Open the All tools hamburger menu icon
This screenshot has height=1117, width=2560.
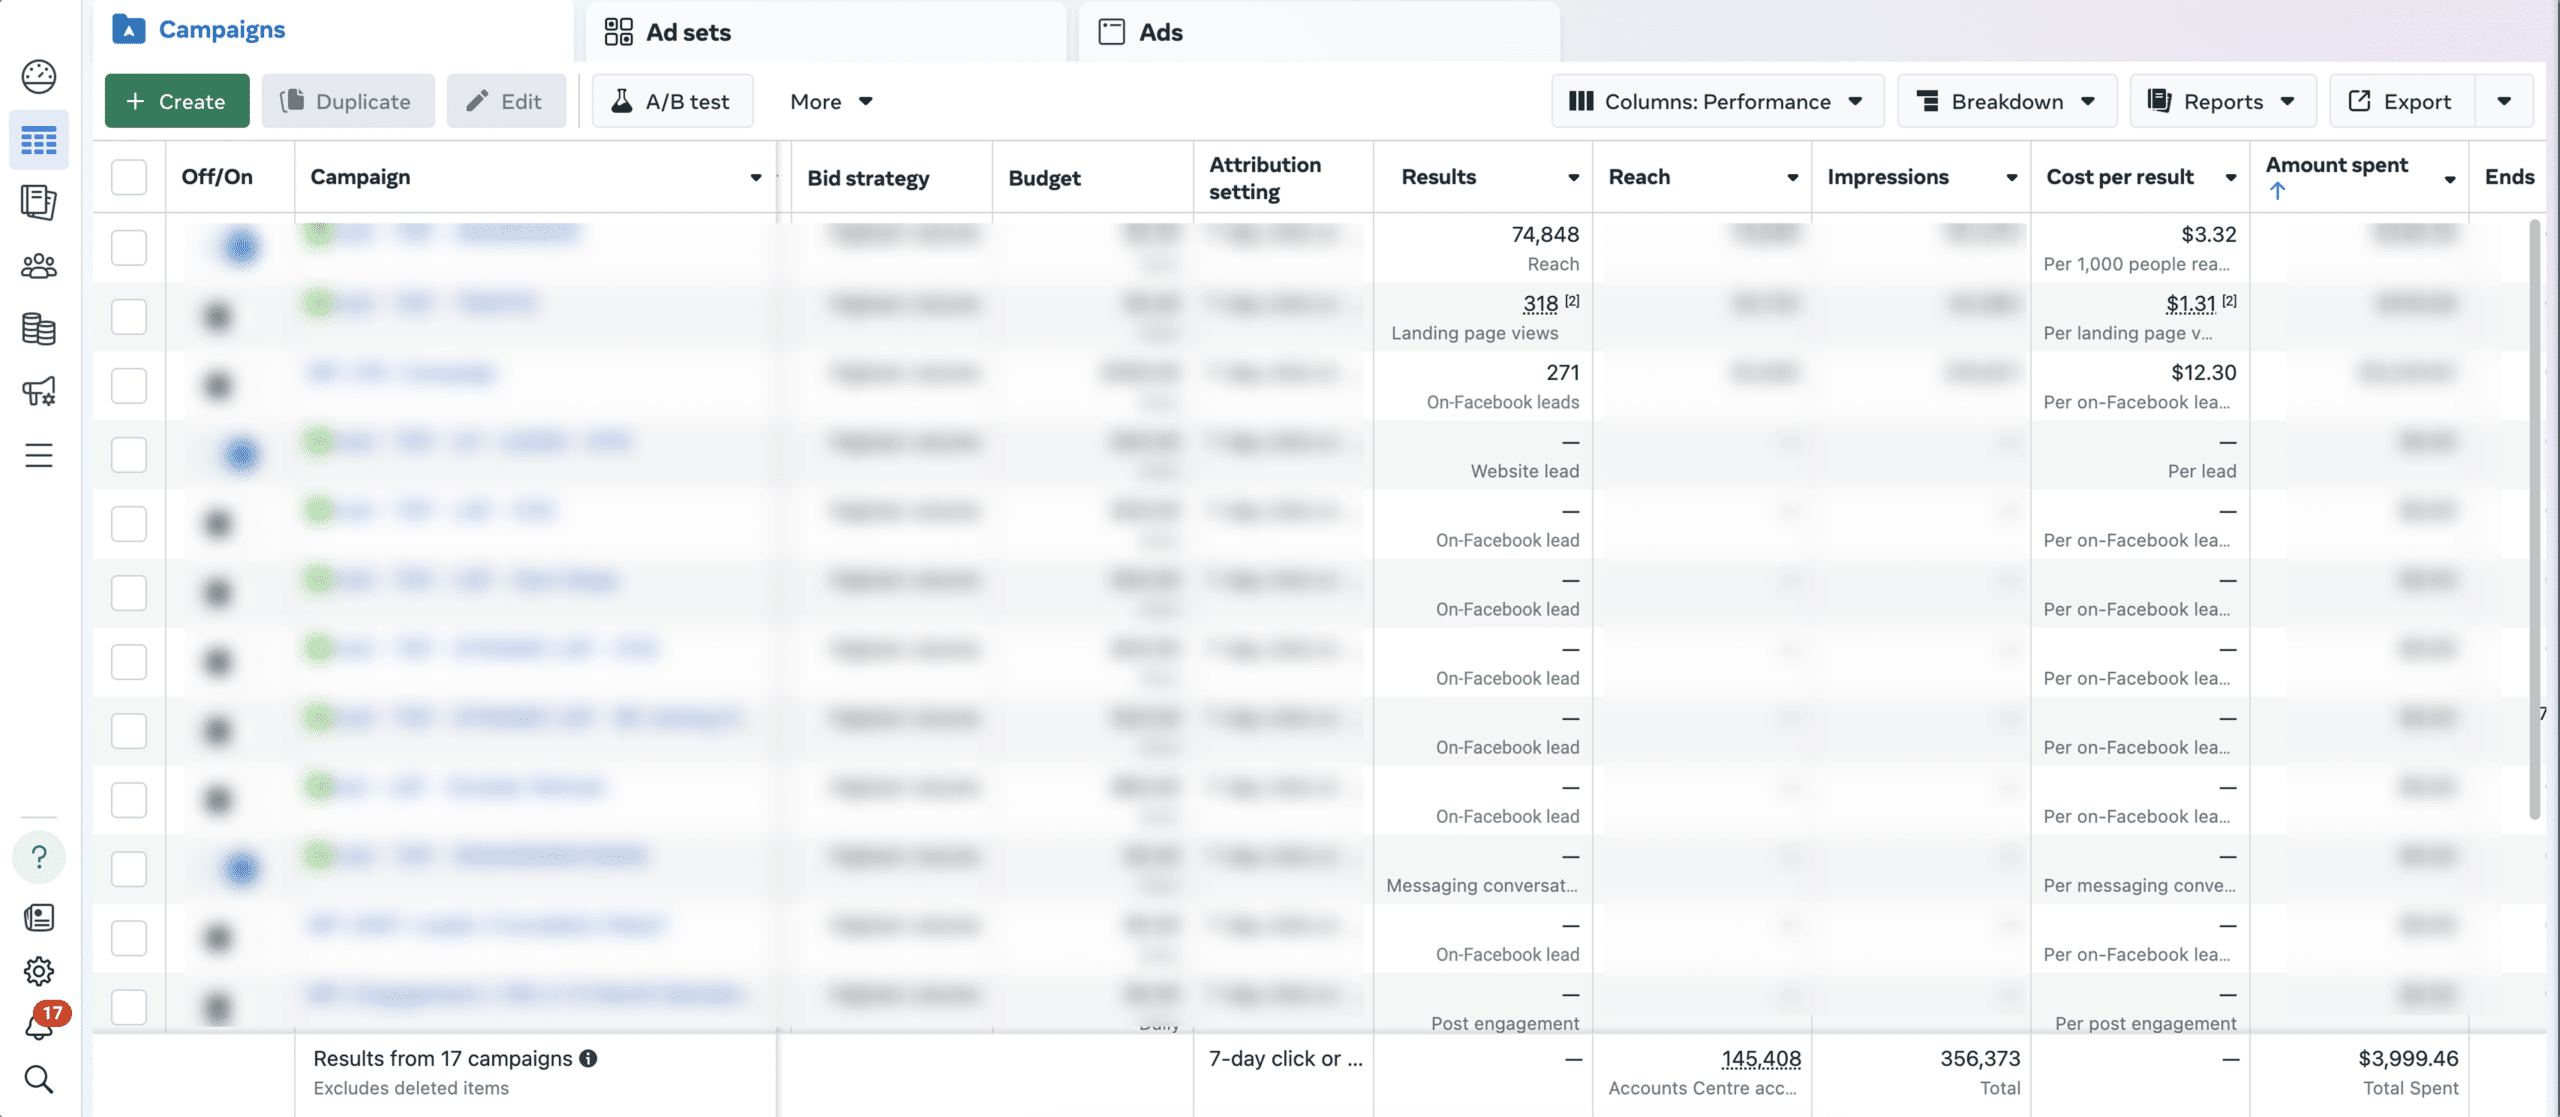click(39, 456)
